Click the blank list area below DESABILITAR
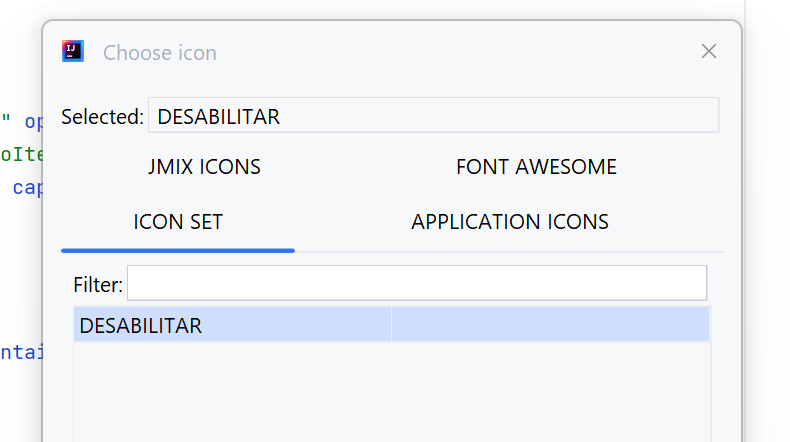The image size is (790, 442). click(391, 392)
